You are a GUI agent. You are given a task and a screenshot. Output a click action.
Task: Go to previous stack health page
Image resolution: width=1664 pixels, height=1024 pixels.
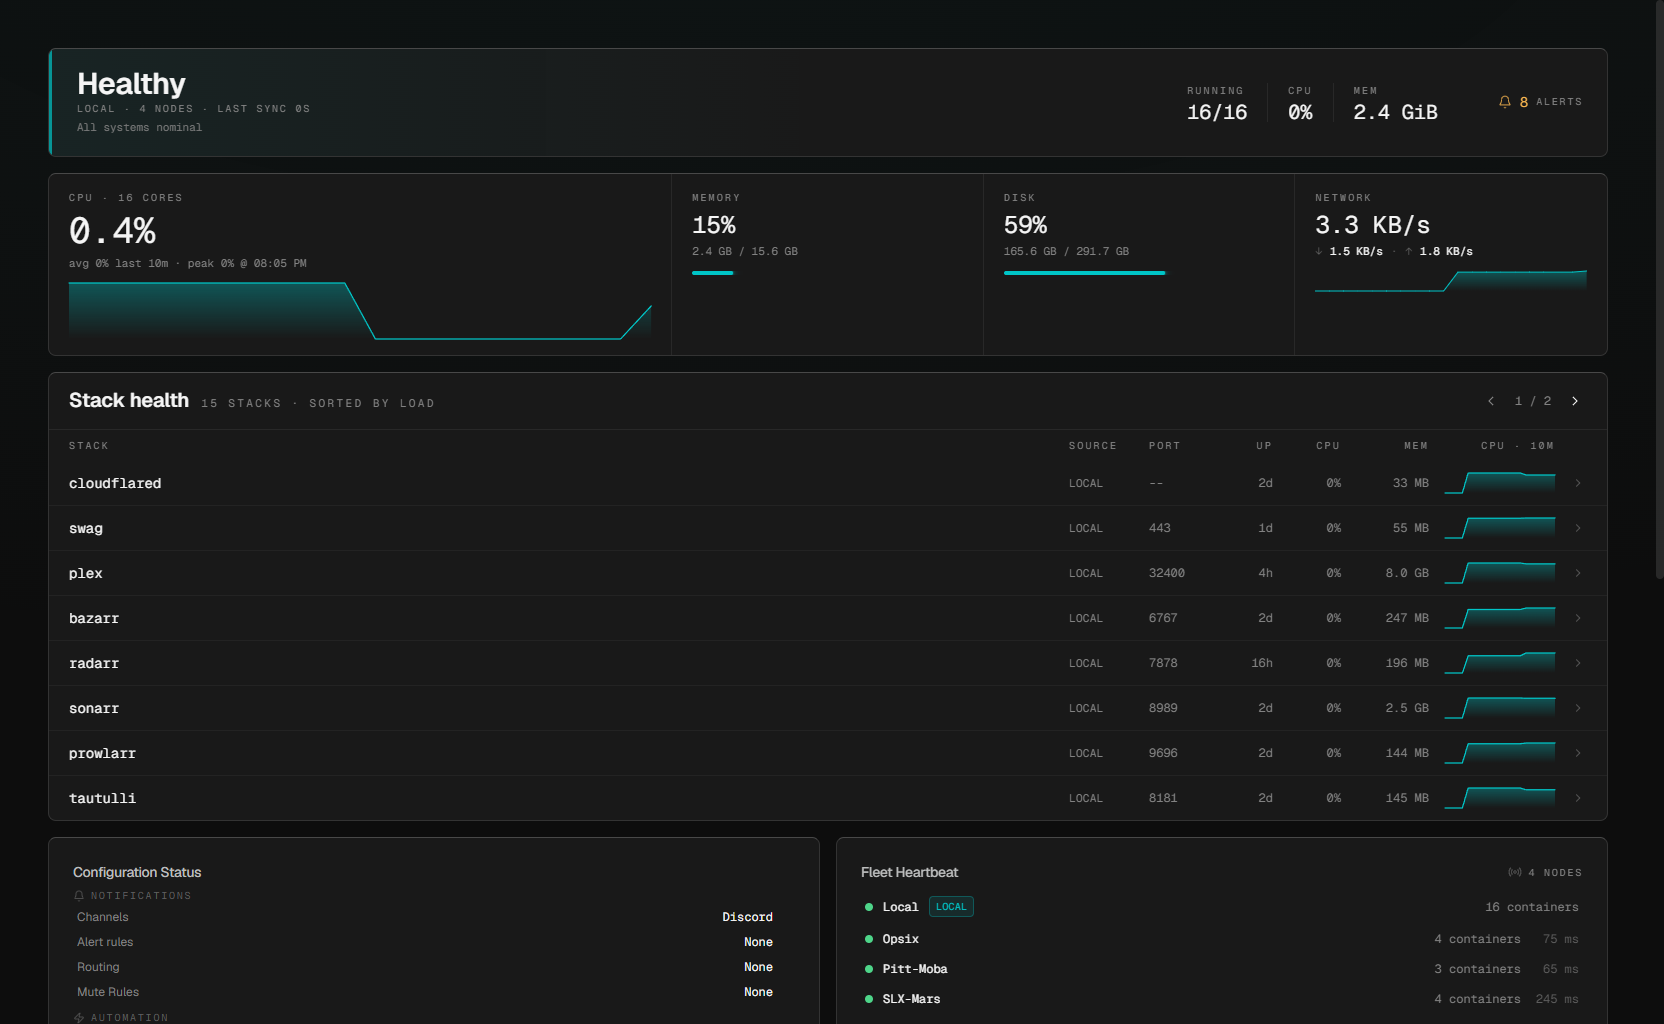(x=1491, y=401)
